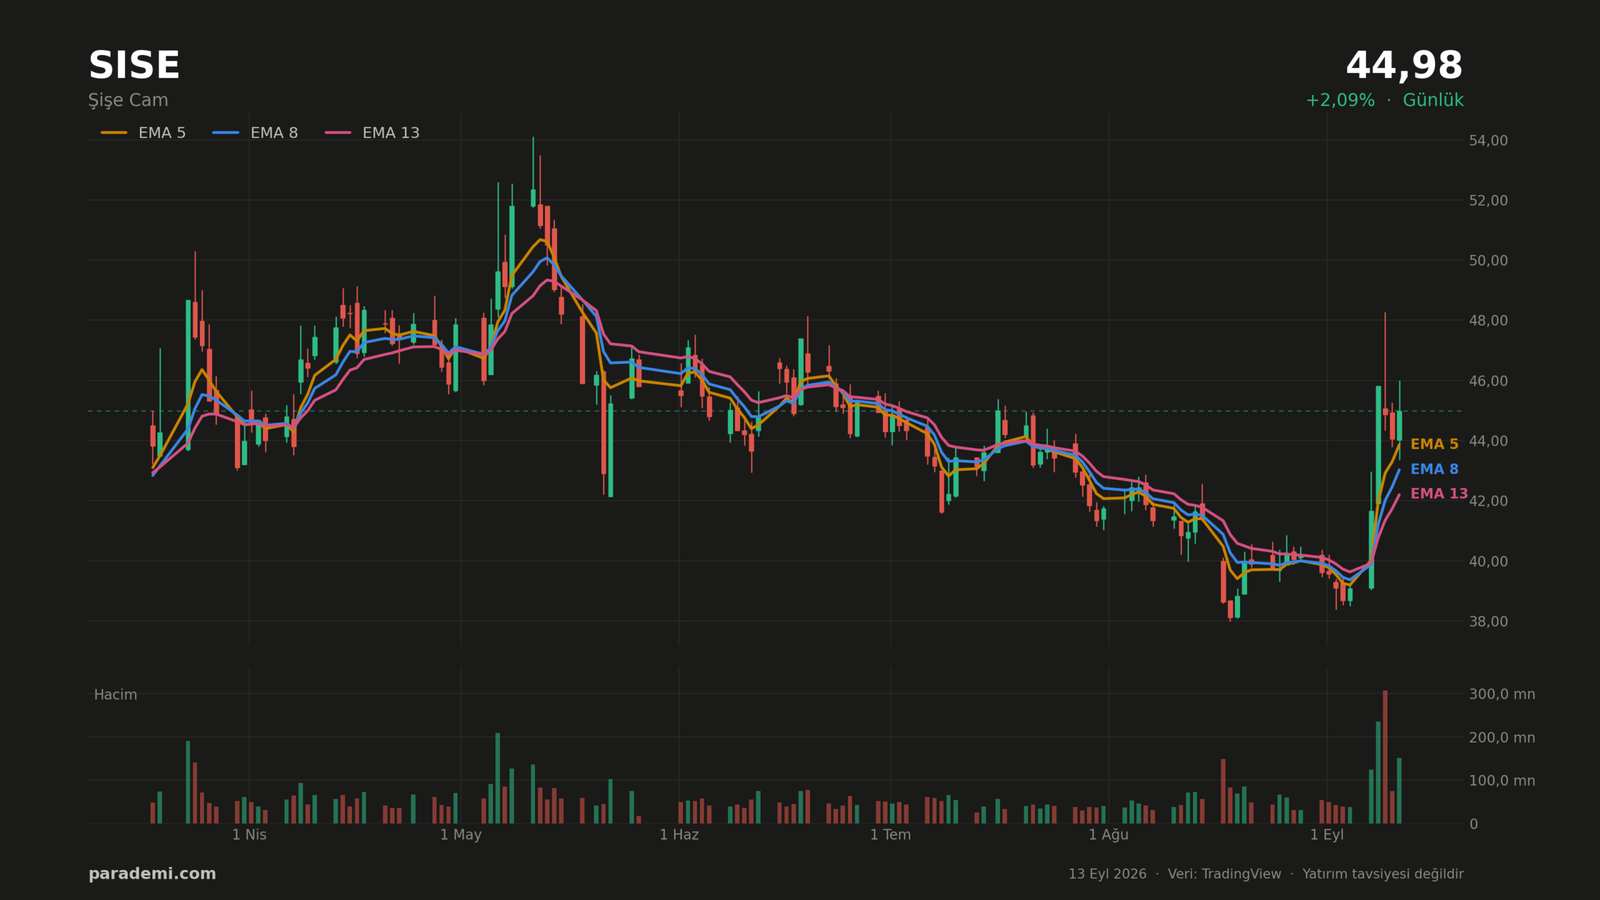Screen dimensions: 1600x900
Task: Click the 1 Haz date label
Action: (679, 835)
